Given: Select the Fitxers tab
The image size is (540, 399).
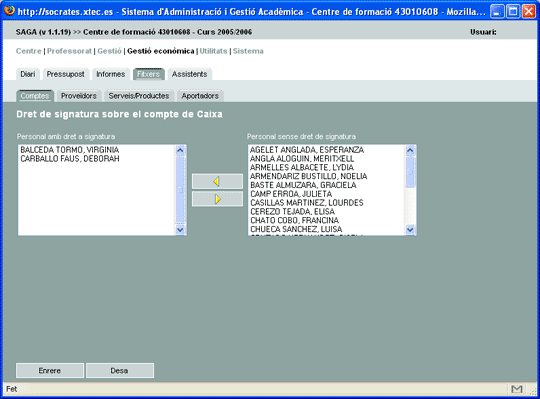Looking at the screenshot, I should click(148, 74).
